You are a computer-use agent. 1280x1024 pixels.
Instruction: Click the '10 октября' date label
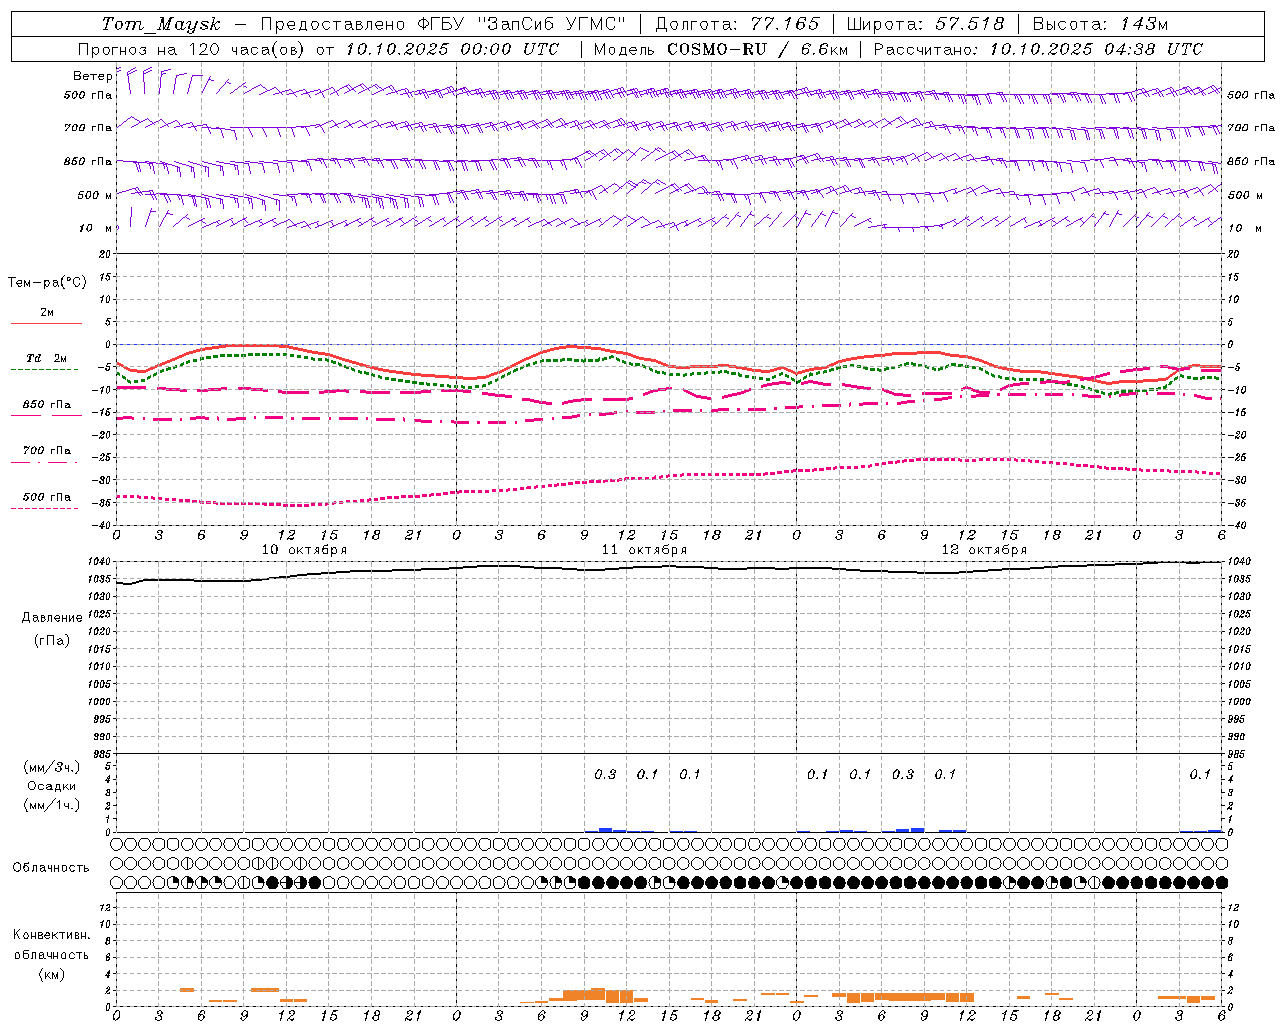point(304,549)
